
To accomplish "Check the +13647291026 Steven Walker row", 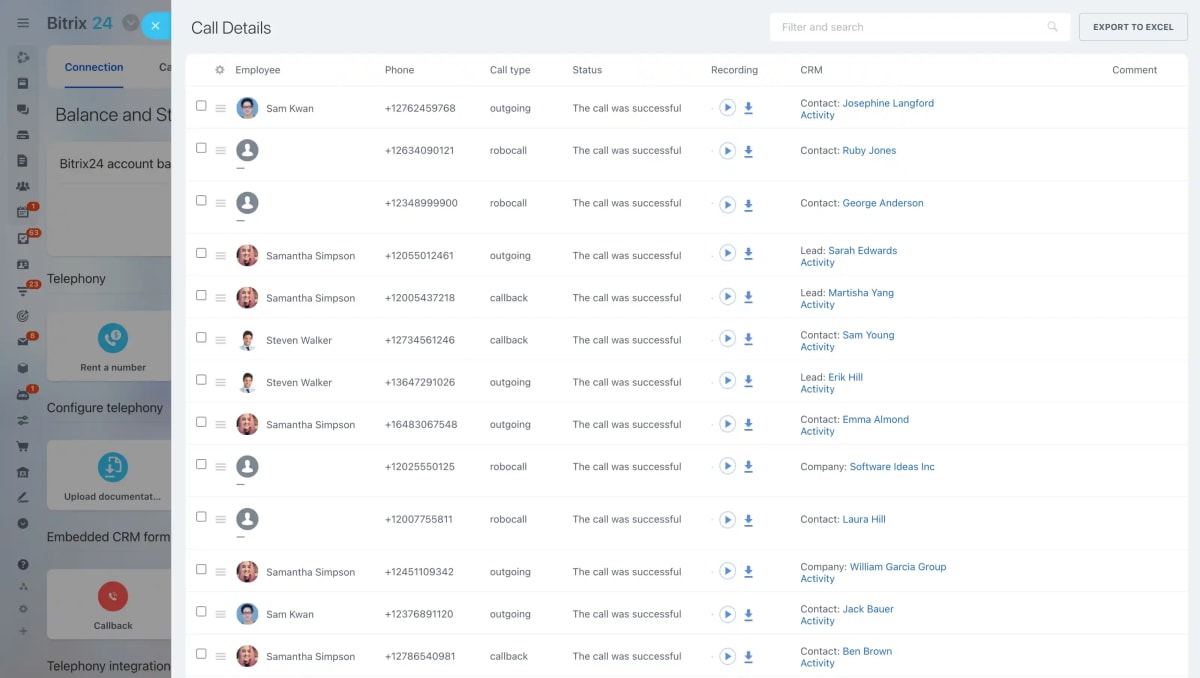I will 201,379.
